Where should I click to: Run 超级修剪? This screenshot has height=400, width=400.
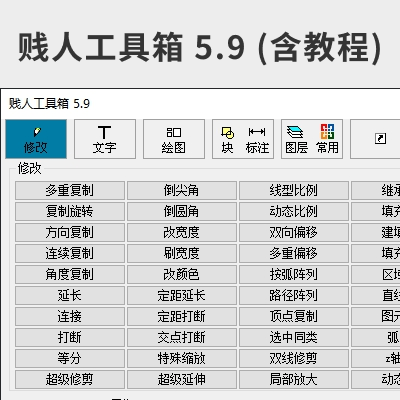70,379
